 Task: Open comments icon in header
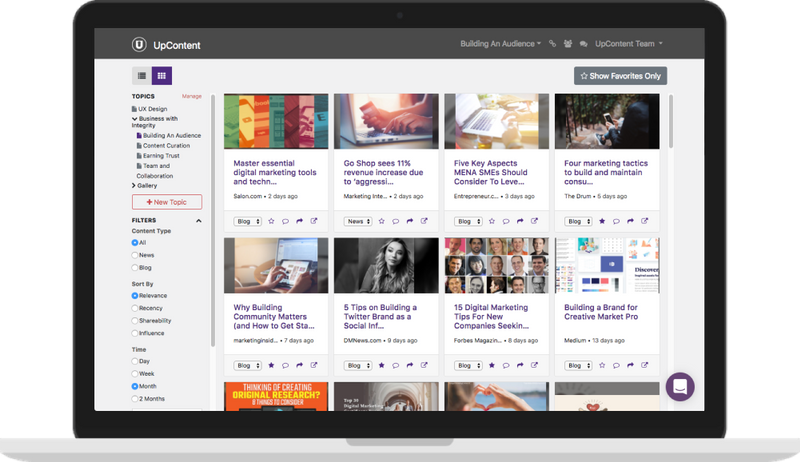coord(584,44)
